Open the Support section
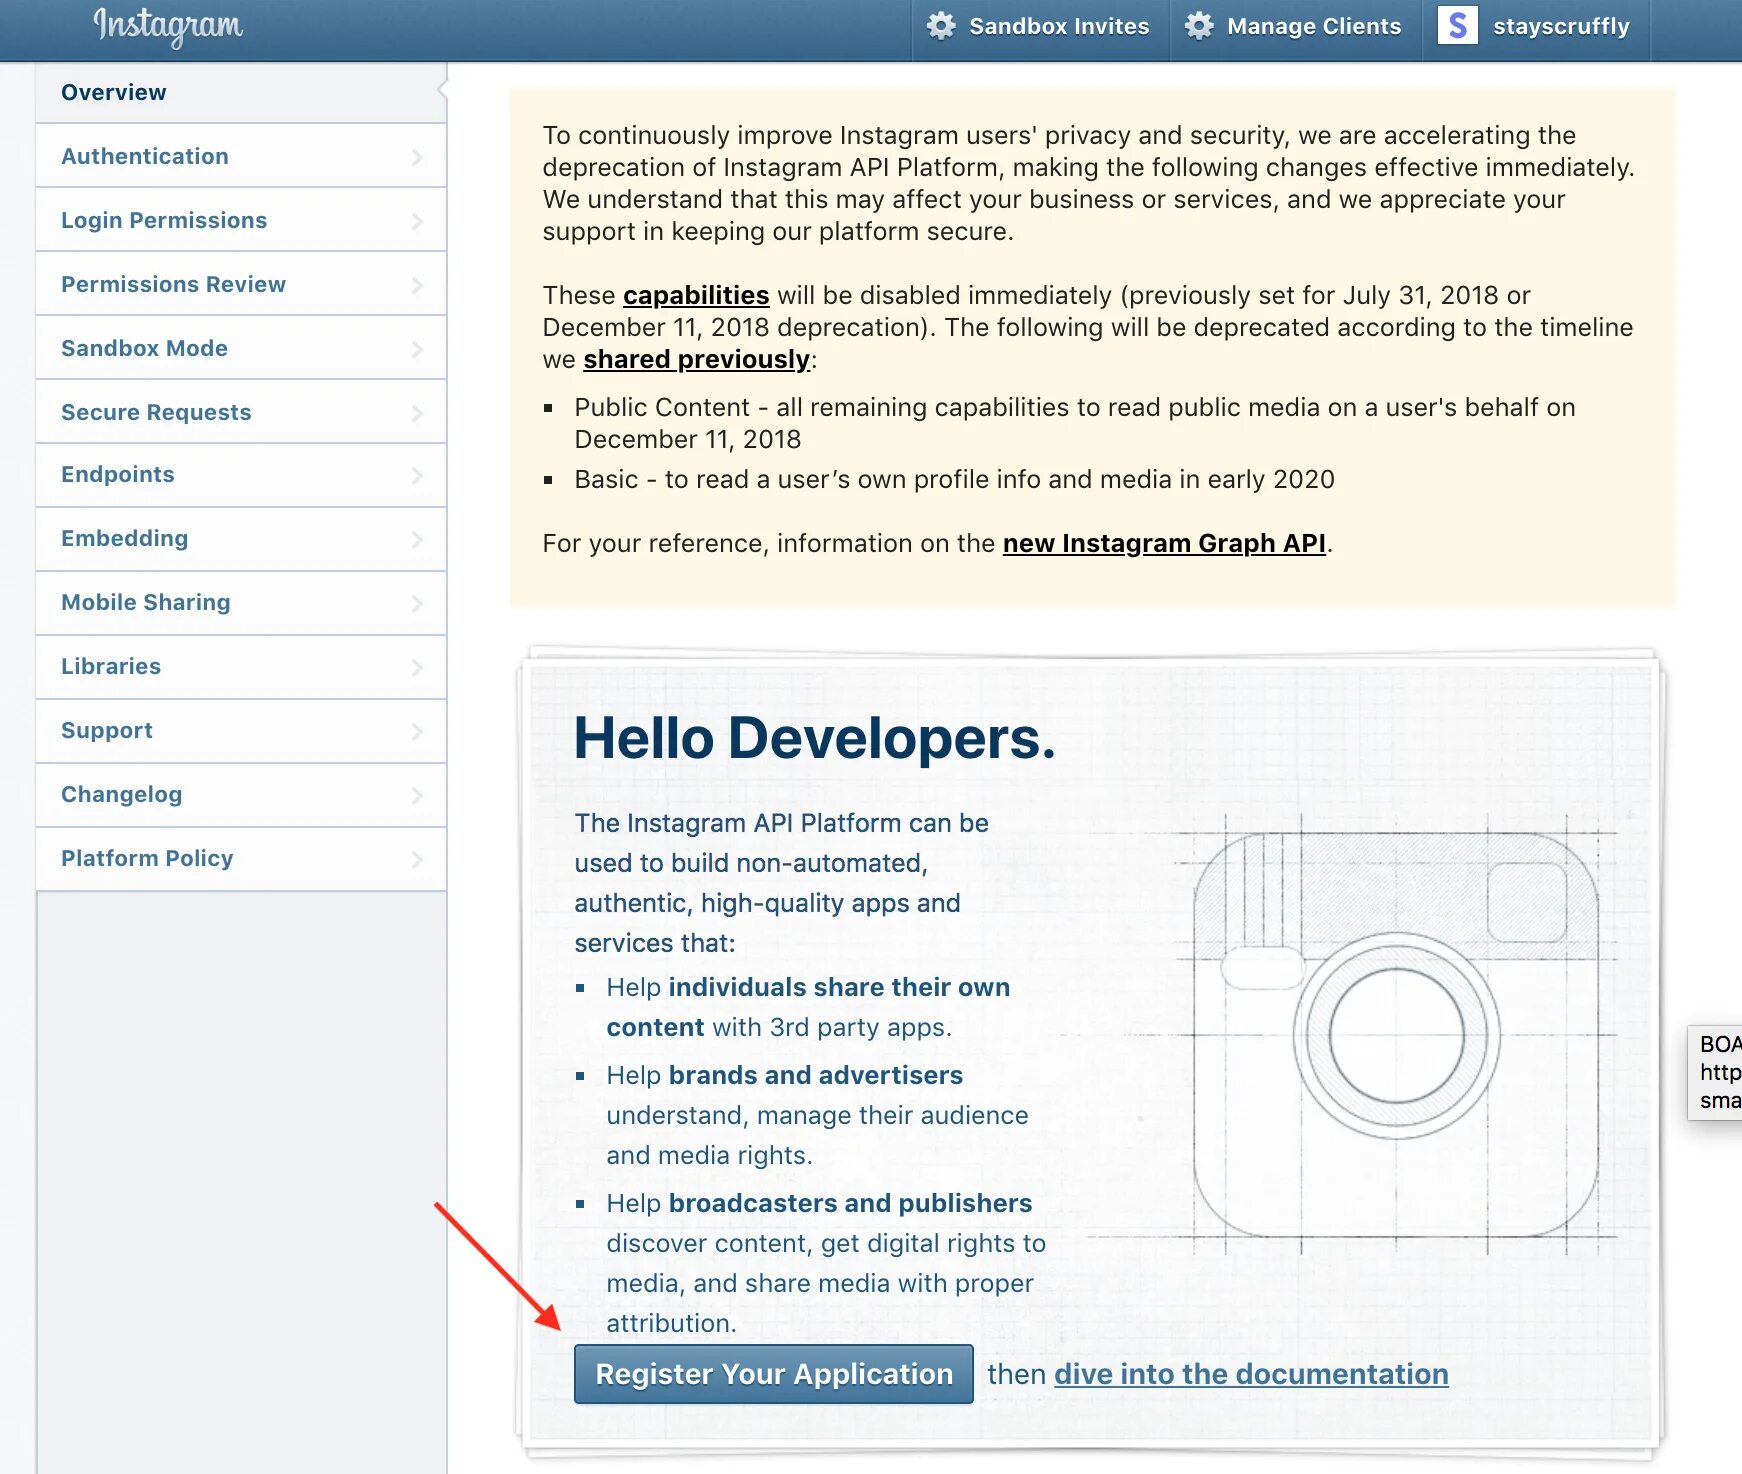This screenshot has width=1742, height=1474. 241,731
